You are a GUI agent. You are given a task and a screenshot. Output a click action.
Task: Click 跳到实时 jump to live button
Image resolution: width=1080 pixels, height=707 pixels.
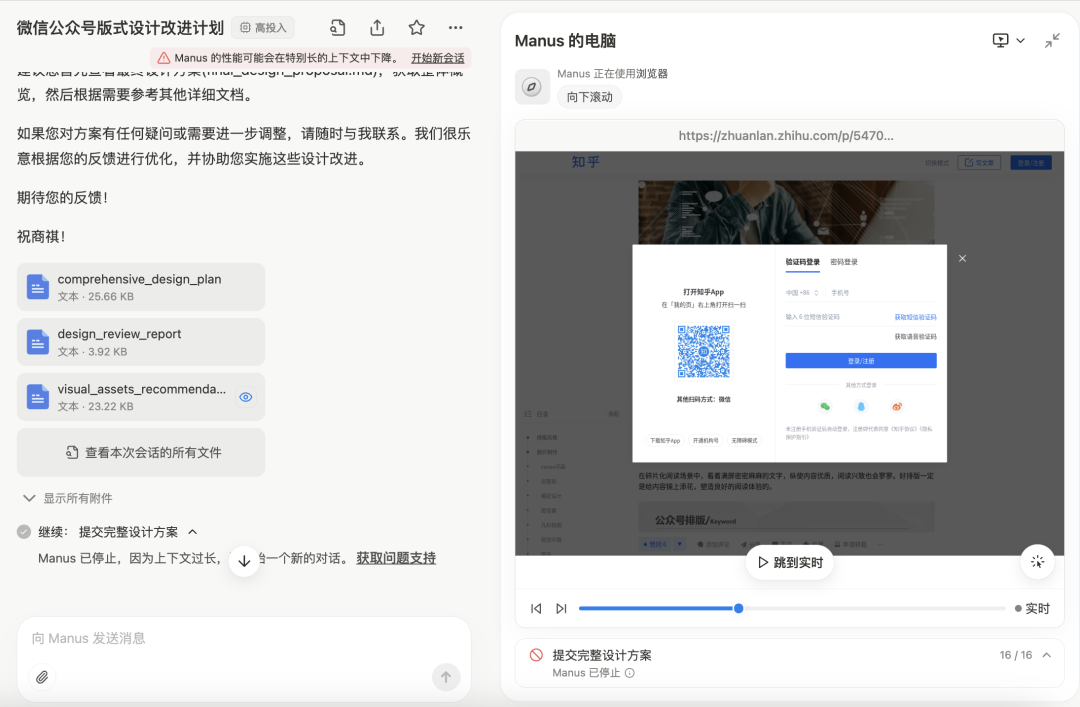pos(790,562)
